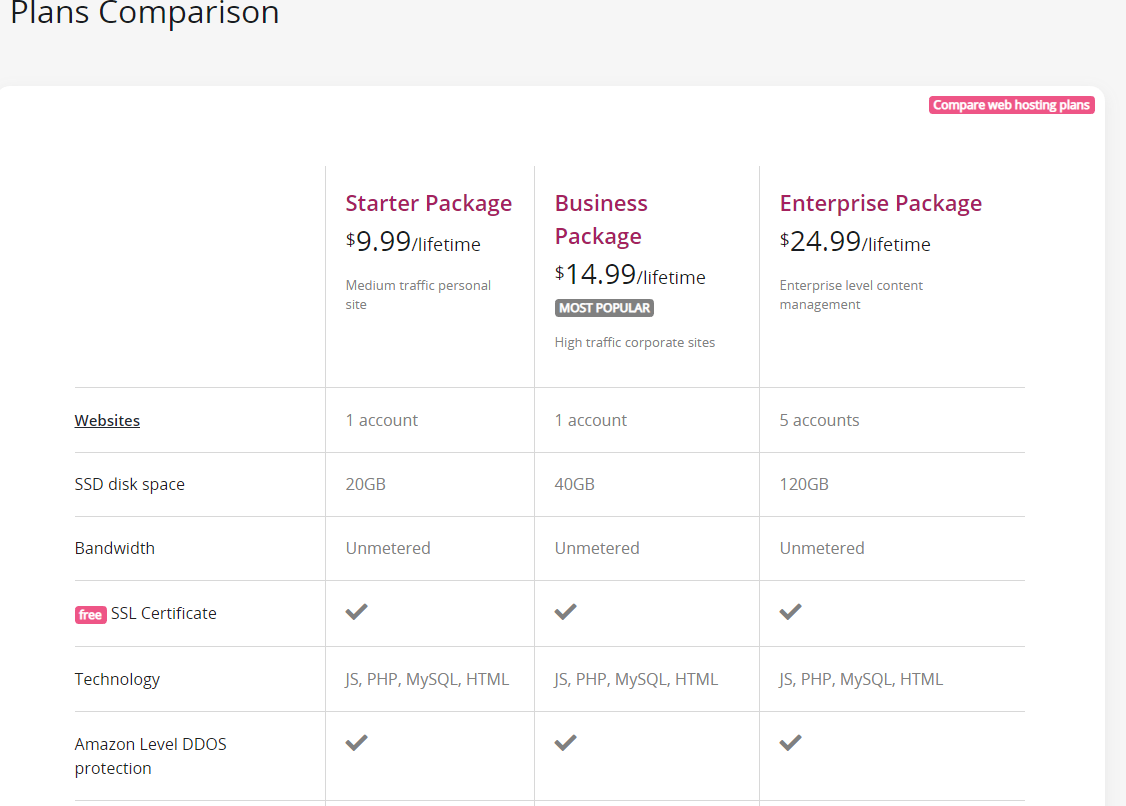Click SSL Certificate checkmark under Enterprise Package
This screenshot has height=806, width=1126.
pyautogui.click(x=790, y=611)
